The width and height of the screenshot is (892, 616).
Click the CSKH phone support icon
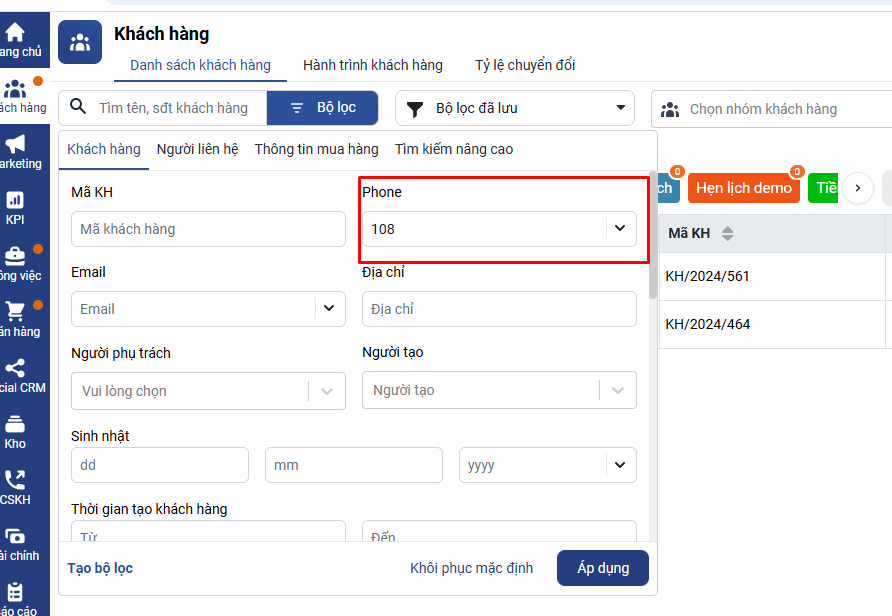pyautogui.click(x=15, y=480)
